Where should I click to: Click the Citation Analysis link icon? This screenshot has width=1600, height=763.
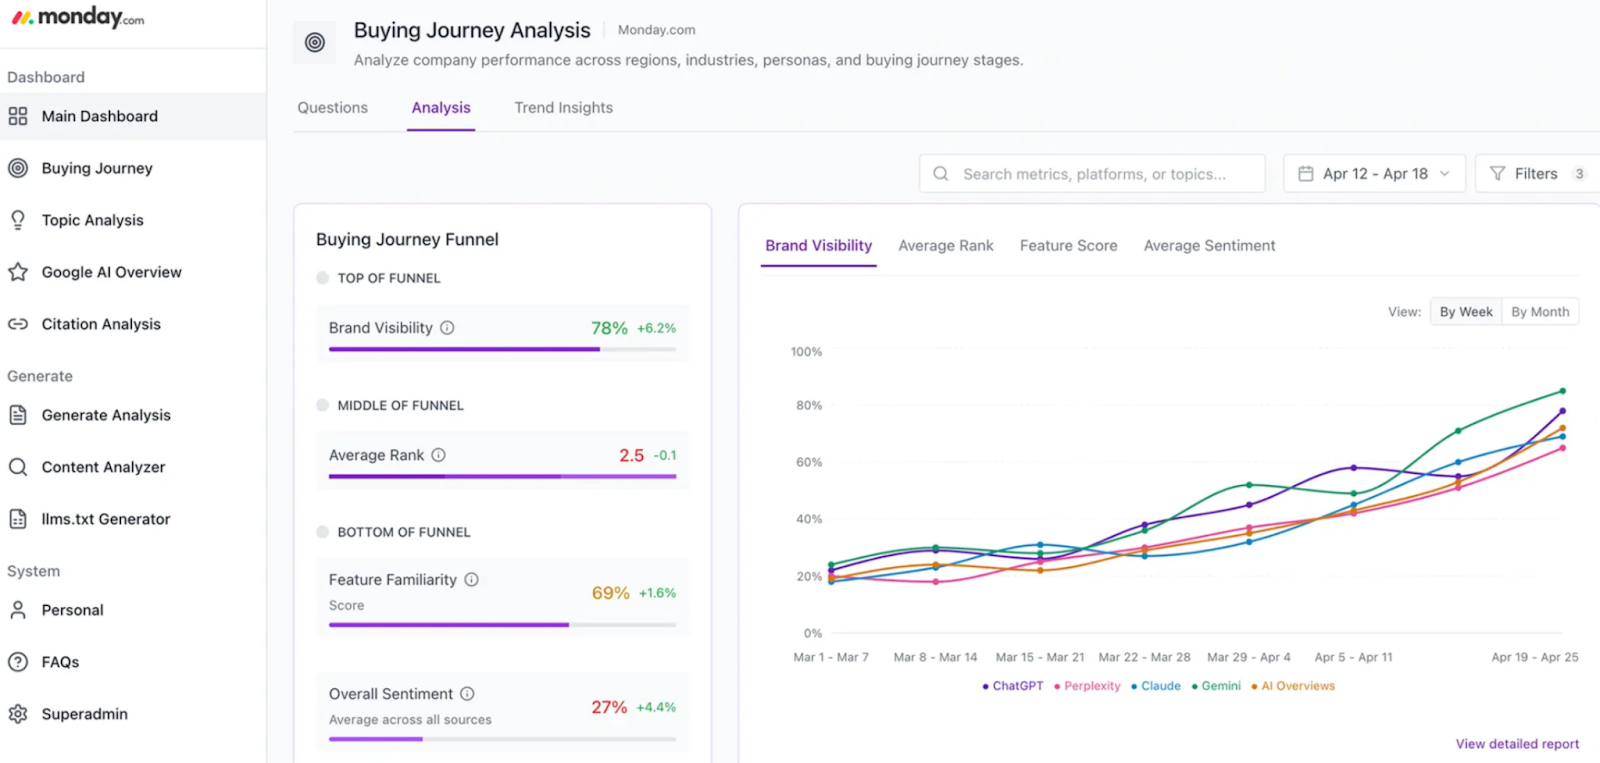tap(18, 324)
